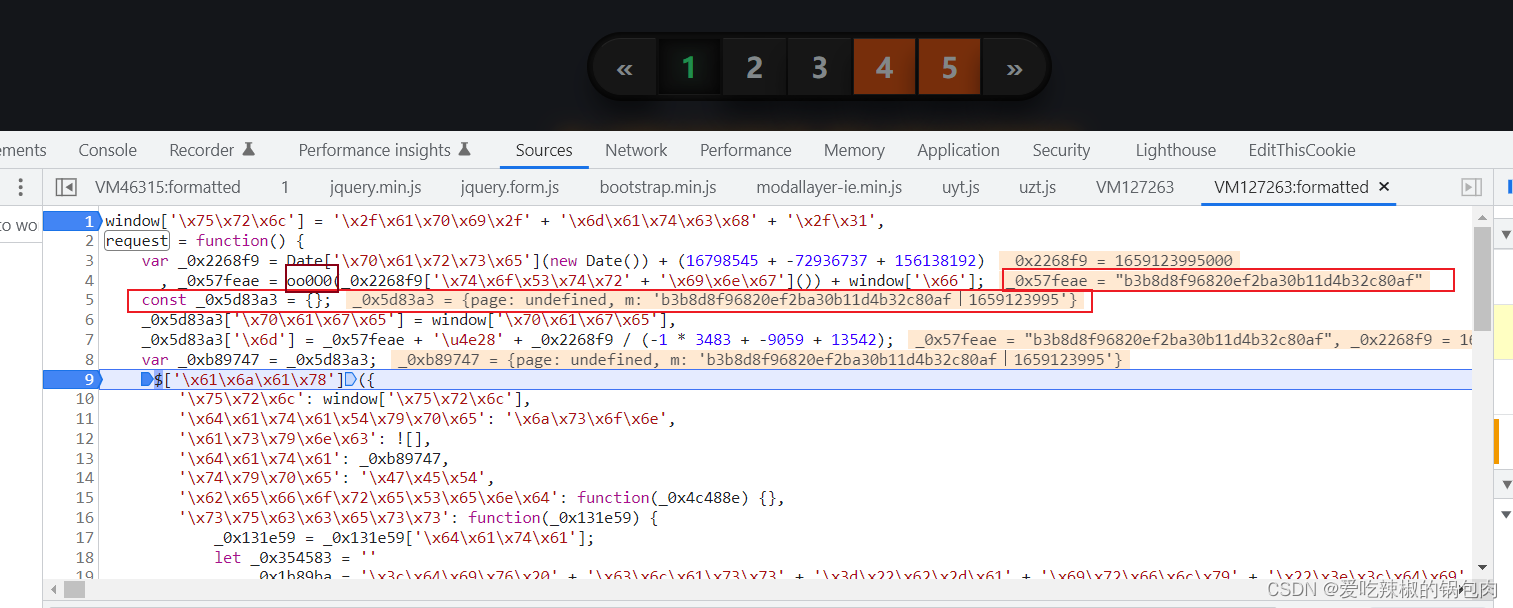Select pagination page 3
The width and height of the screenshot is (1513, 608).
819,68
